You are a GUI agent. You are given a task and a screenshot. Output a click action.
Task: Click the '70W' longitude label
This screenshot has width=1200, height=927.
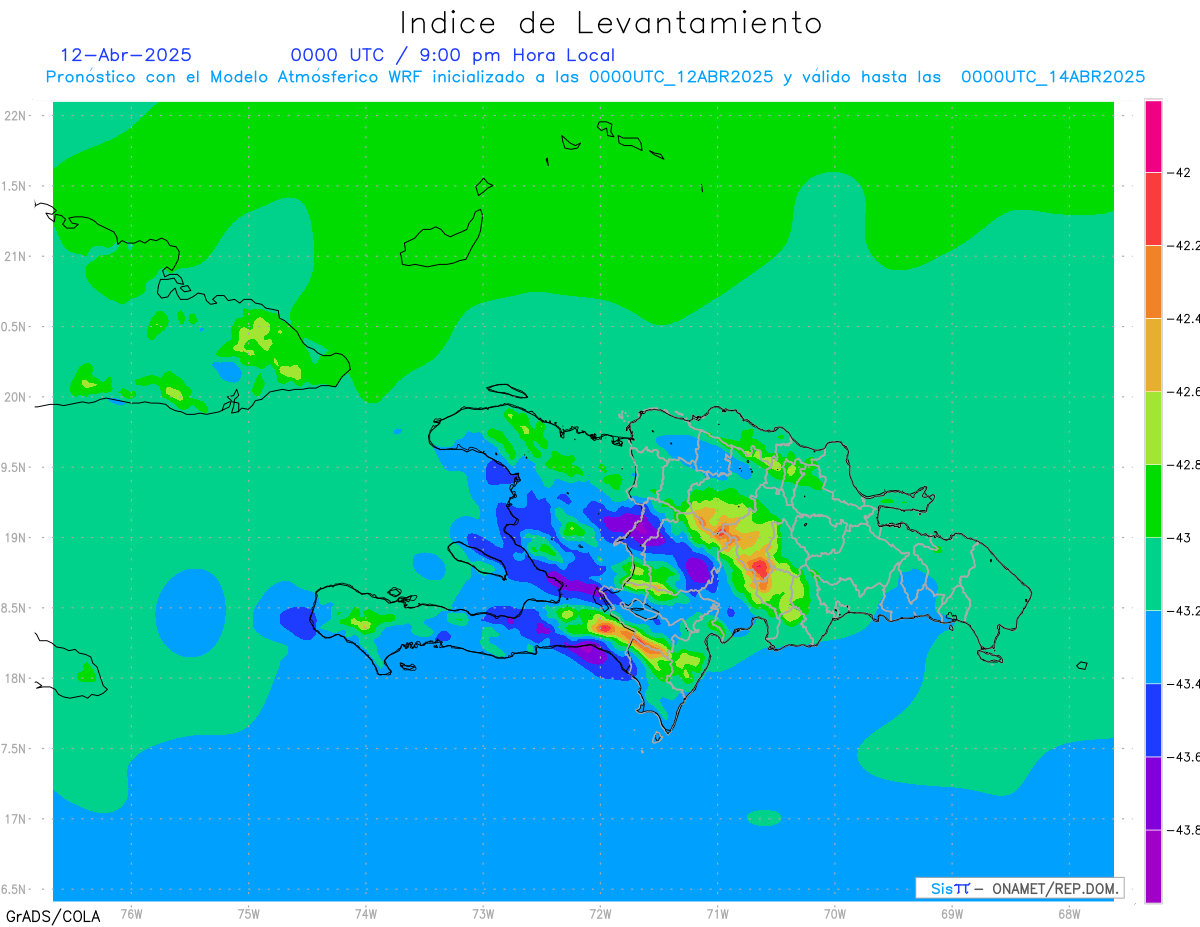point(835,913)
